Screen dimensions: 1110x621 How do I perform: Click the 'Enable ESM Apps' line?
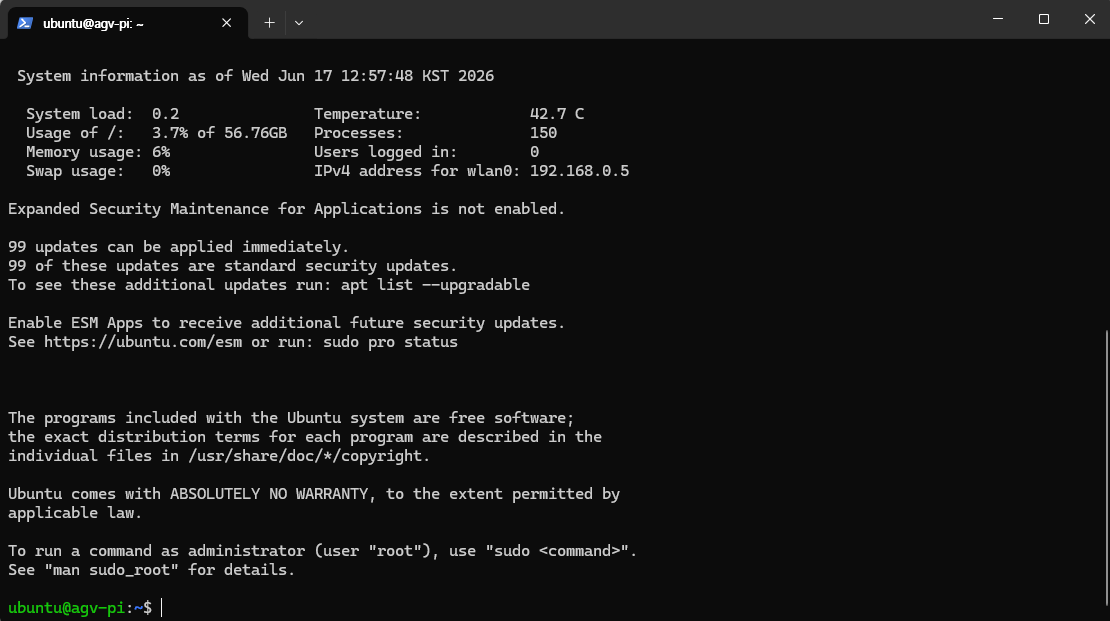287,323
